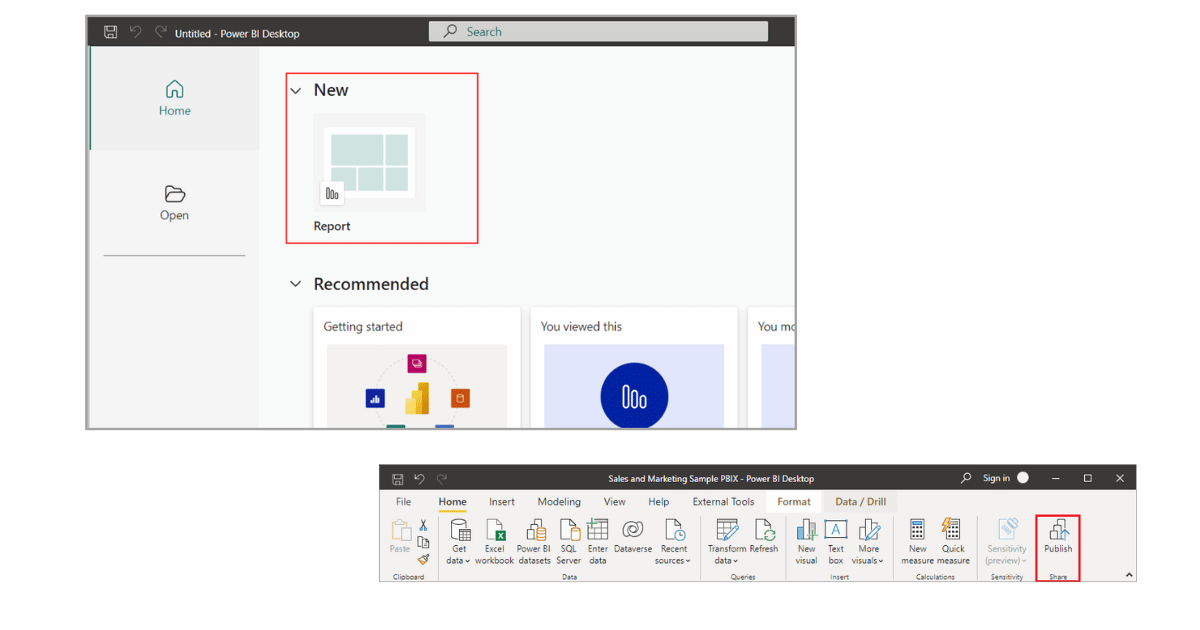
Task: Click Dataverse
Action: click(x=633, y=537)
